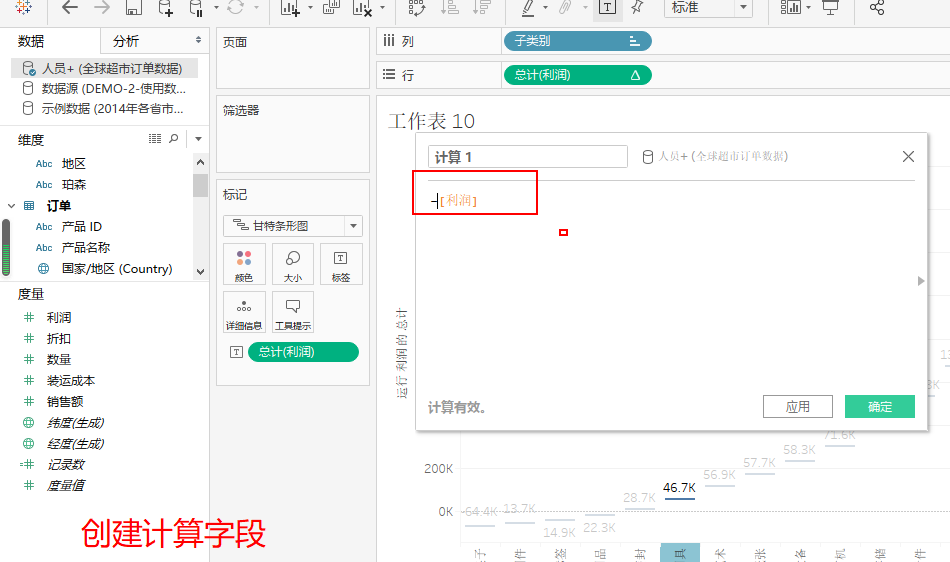Click the 标签 marks card button
The width and height of the screenshot is (950, 562).
341,264
